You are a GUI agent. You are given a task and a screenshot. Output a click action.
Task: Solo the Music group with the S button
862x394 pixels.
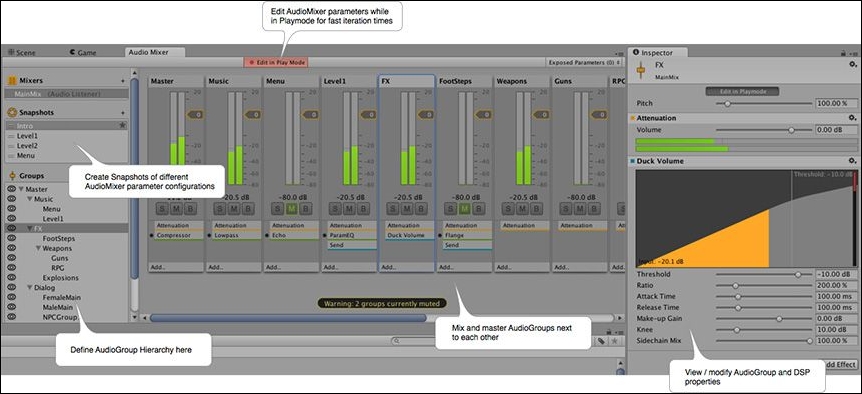[219, 208]
